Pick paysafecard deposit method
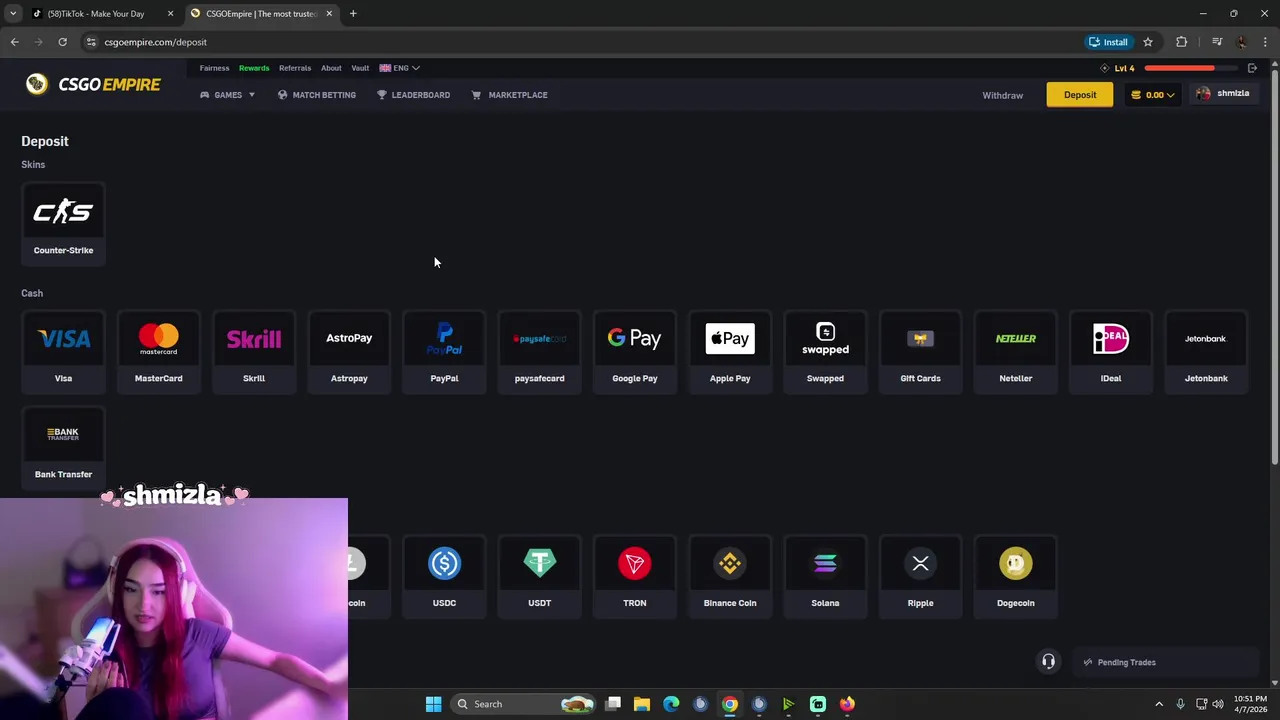 point(539,351)
